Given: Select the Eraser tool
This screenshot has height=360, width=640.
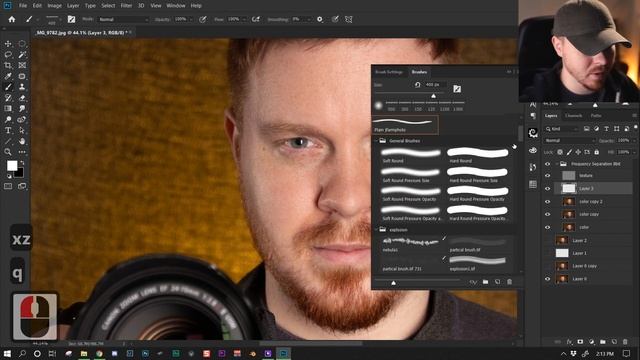Looking at the screenshot, I should pos(22,98).
